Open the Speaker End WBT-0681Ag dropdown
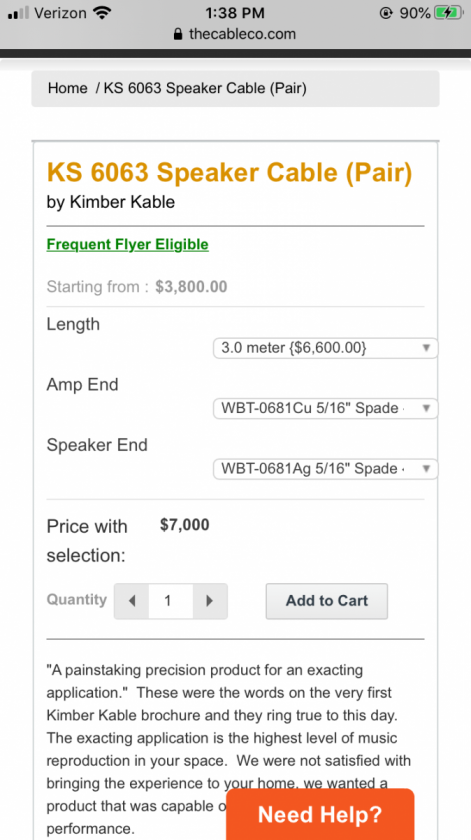The image size is (471, 840). (x=325, y=469)
